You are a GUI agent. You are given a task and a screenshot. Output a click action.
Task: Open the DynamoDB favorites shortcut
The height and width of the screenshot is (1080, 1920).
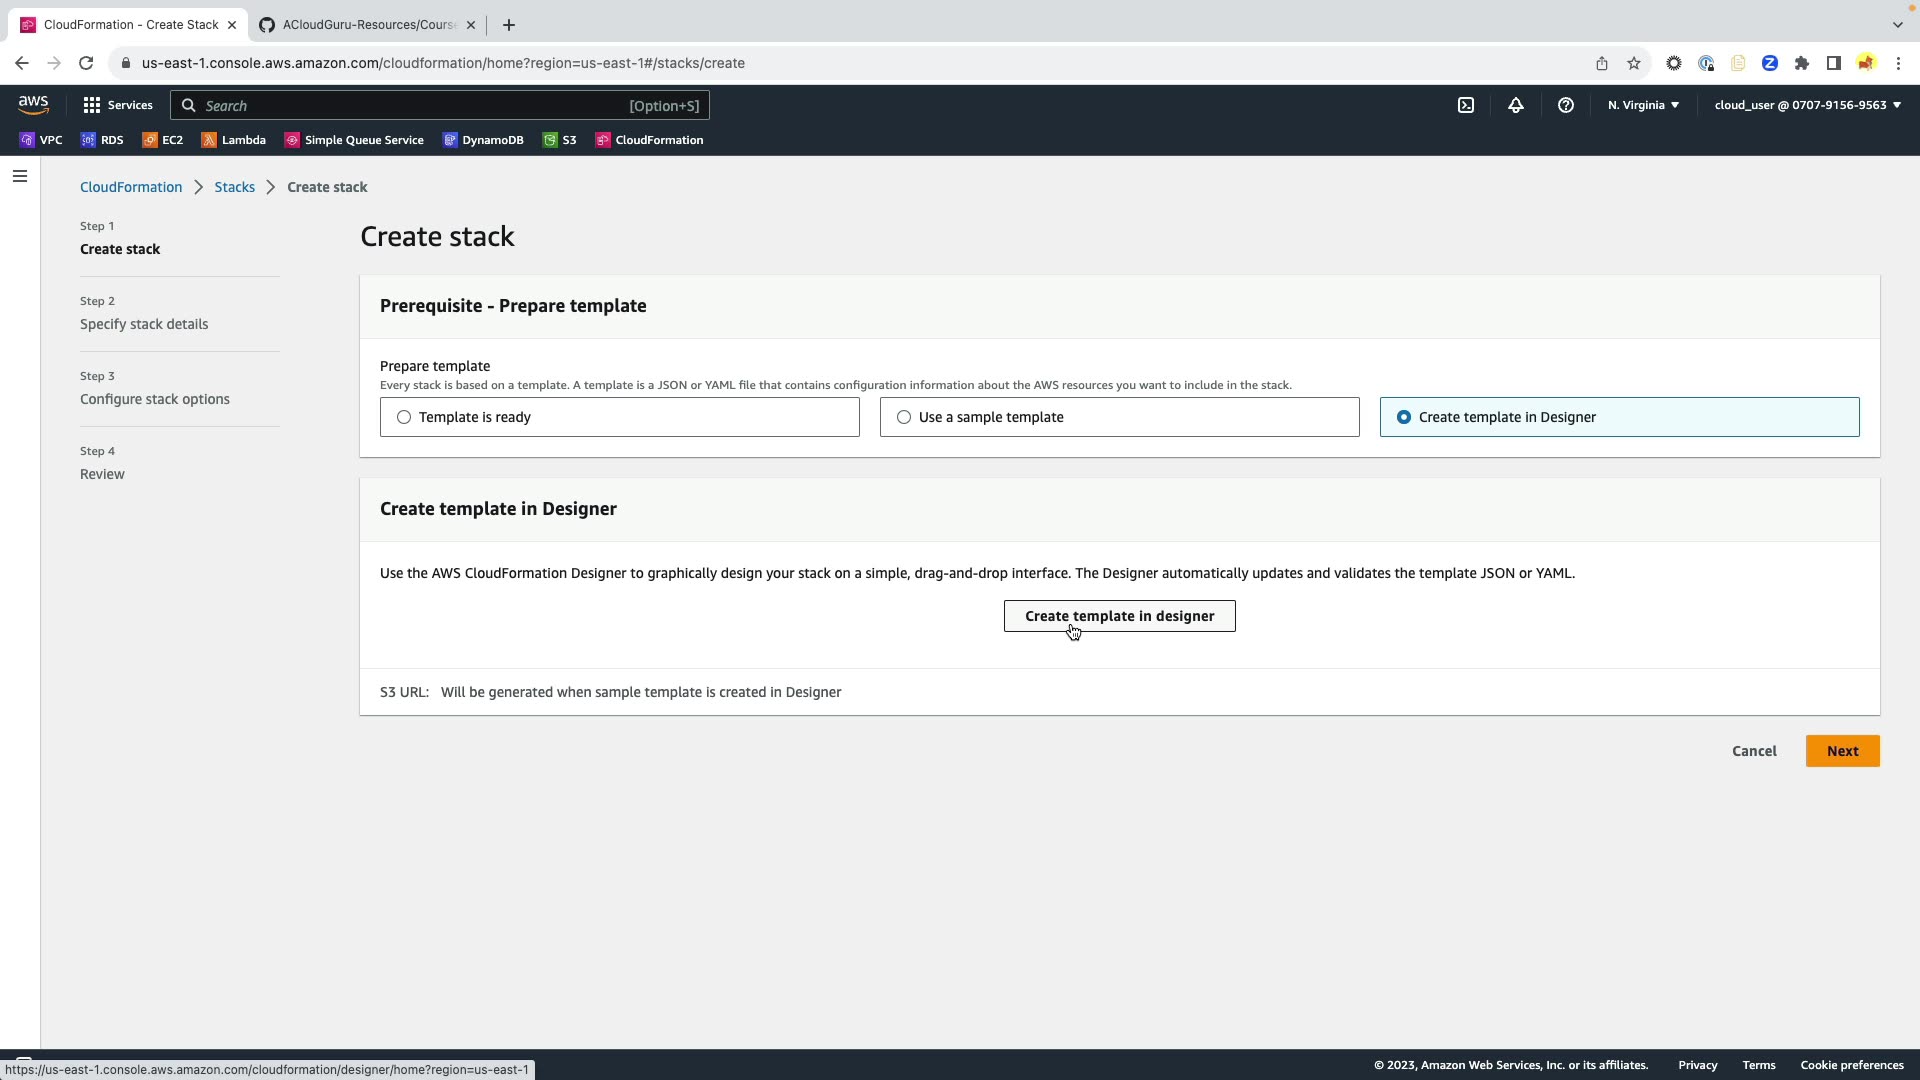click(x=483, y=140)
